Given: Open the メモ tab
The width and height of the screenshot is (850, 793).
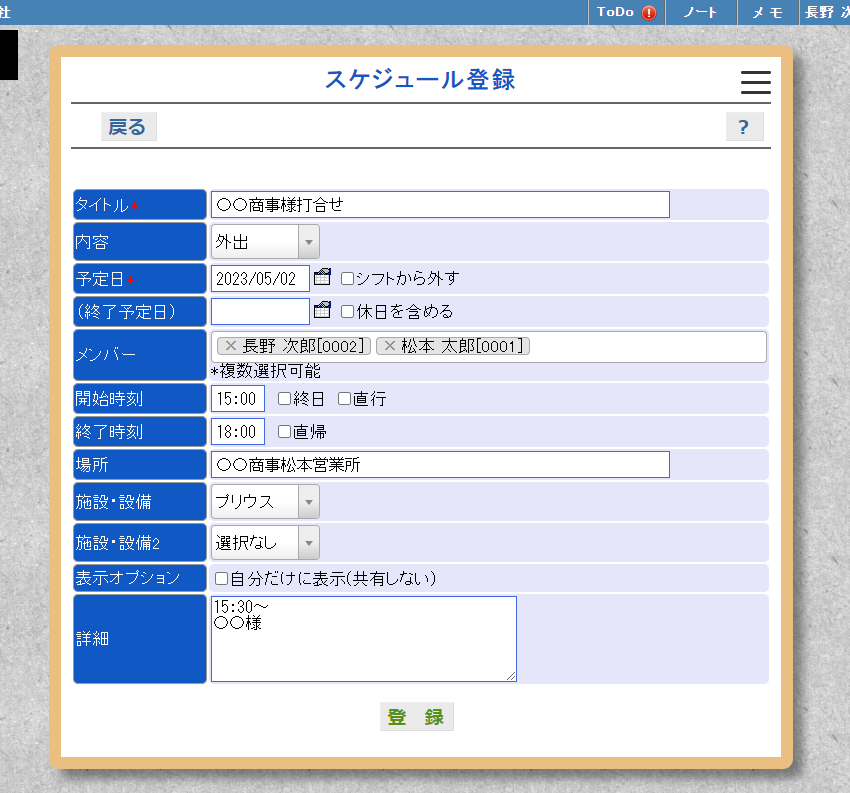Looking at the screenshot, I should [x=766, y=13].
